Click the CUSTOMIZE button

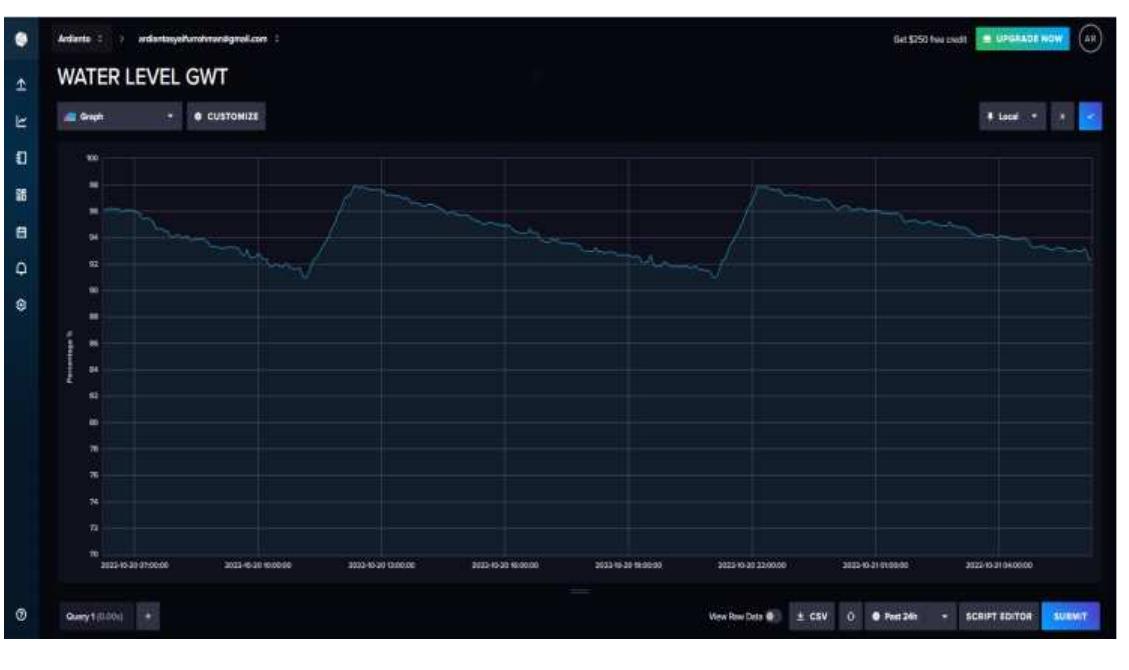(x=226, y=116)
